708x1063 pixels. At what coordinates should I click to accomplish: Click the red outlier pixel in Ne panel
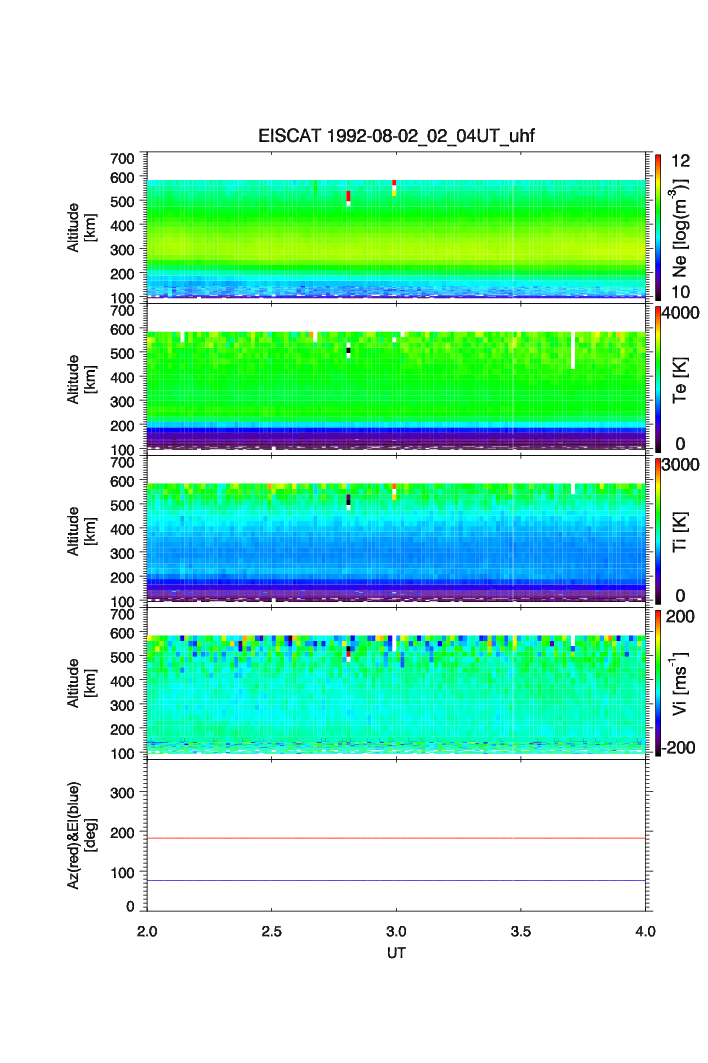pyautogui.click(x=349, y=196)
